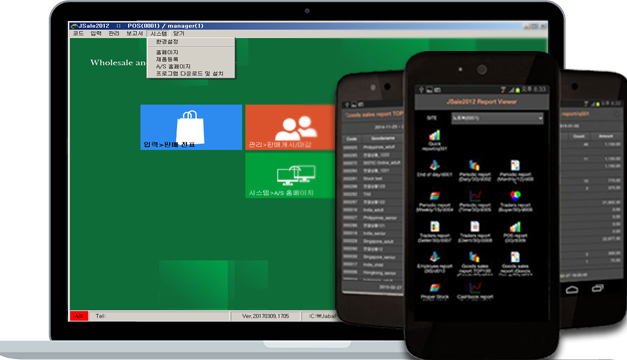Open the Traders report Seller icon
The height and width of the screenshot is (360, 627).
pos(435,232)
